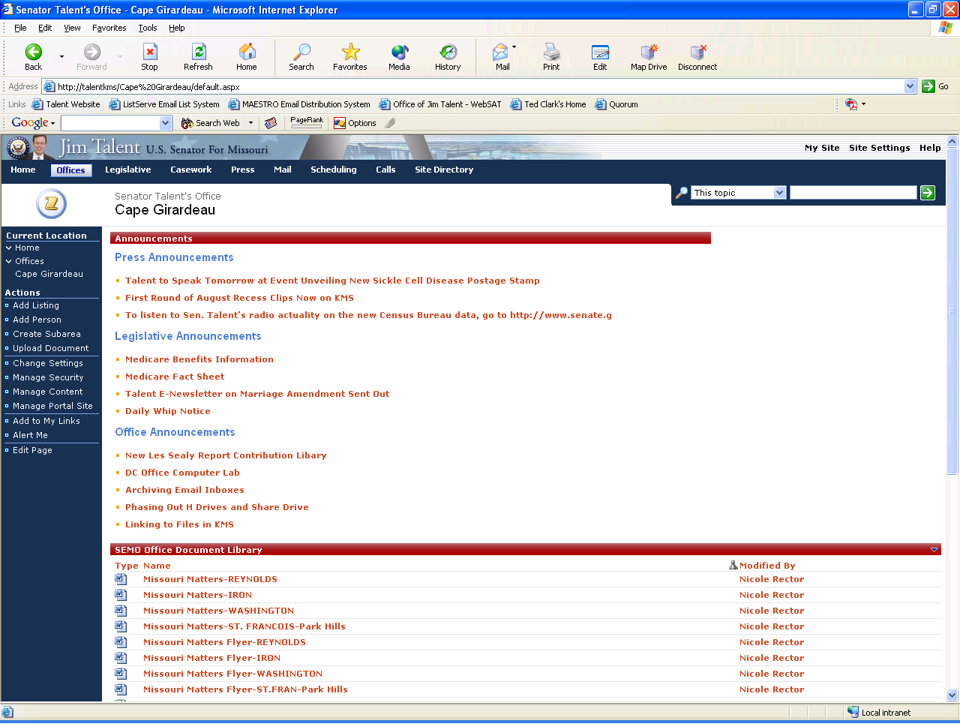Click the Print toolbar icon

coord(551,52)
